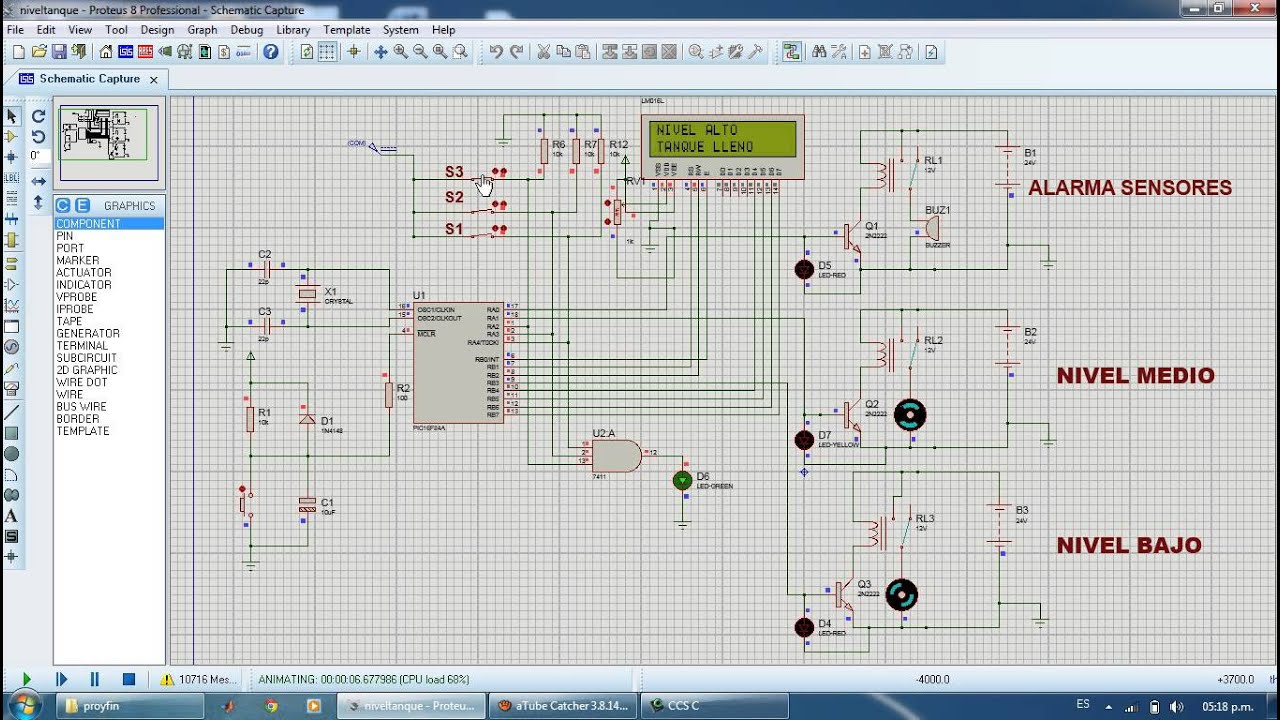
Task: Open the Library menu
Action: (x=293, y=30)
